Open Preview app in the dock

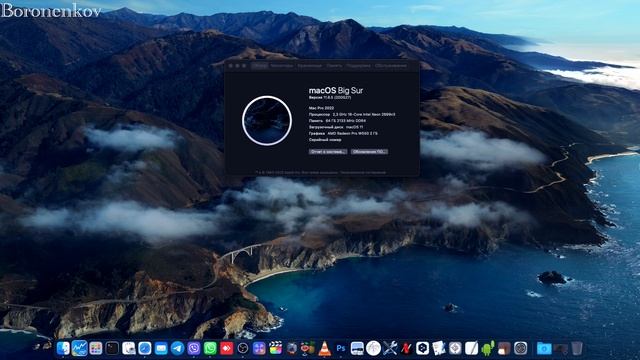pos(129,348)
